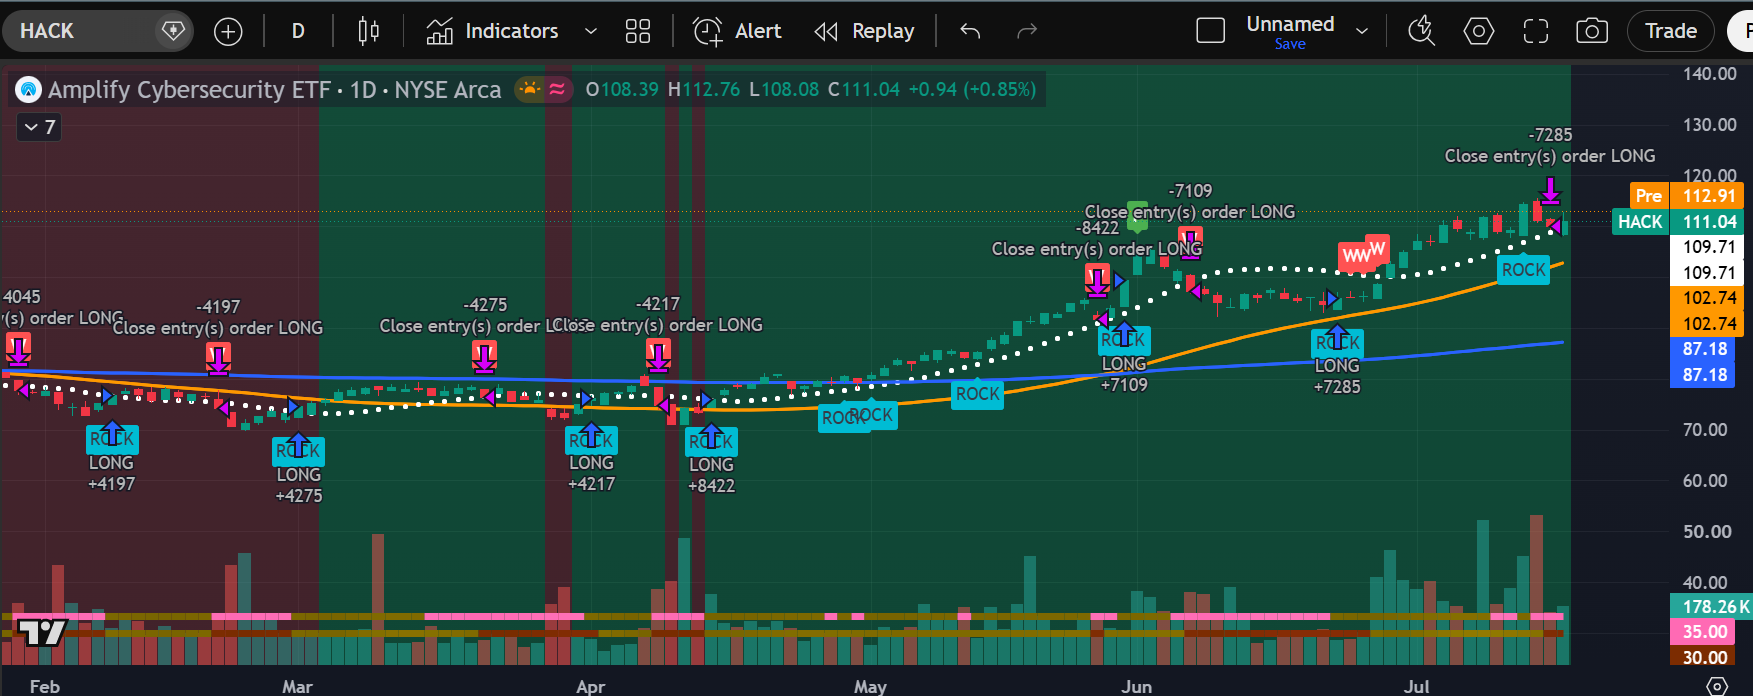The width and height of the screenshot is (1753, 696).
Task: Open the candlestick chart type menu
Action: (x=368, y=32)
